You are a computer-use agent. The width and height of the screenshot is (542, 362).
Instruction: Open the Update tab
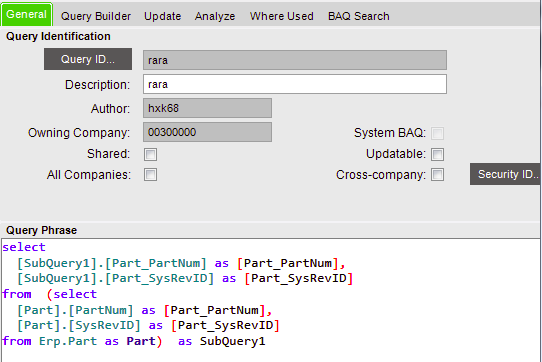(162, 16)
